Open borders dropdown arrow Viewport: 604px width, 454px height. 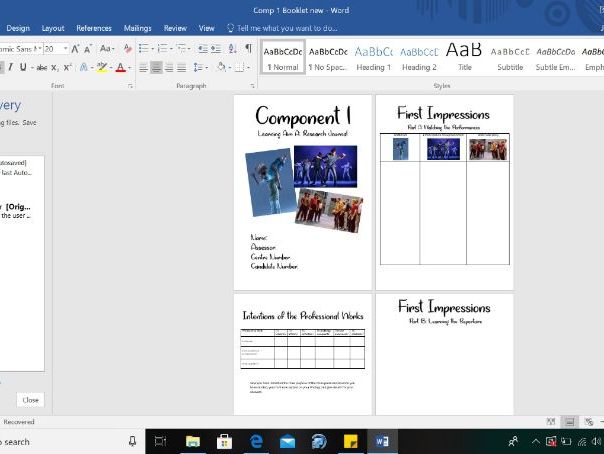pos(248,68)
